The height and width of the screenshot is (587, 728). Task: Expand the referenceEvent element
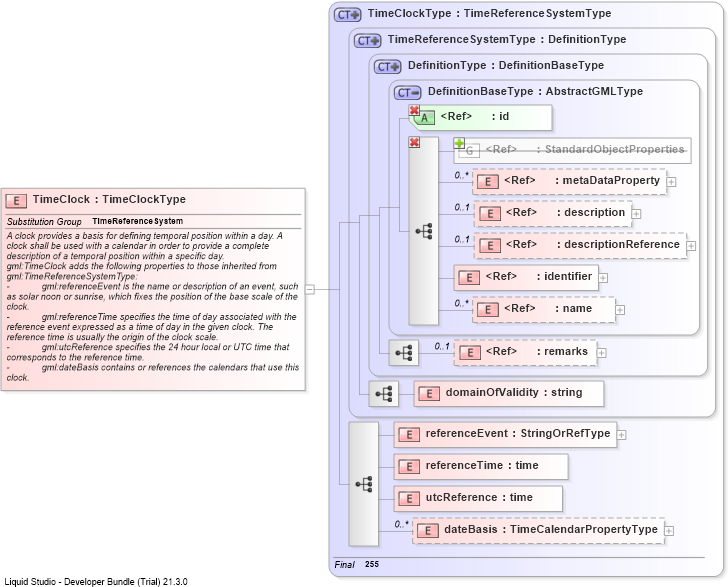[x=621, y=435]
